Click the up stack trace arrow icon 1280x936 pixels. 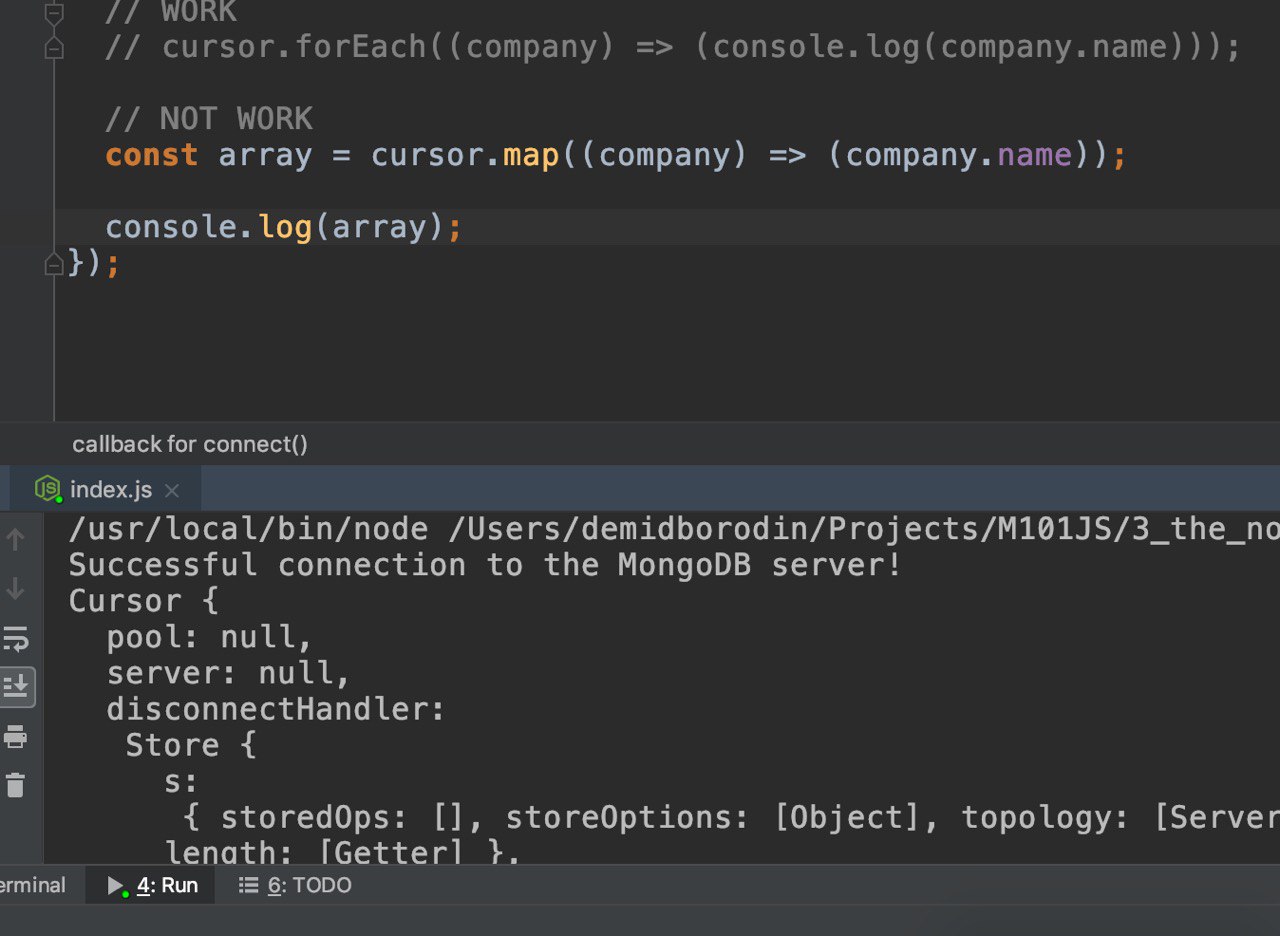pyautogui.click(x=16, y=541)
